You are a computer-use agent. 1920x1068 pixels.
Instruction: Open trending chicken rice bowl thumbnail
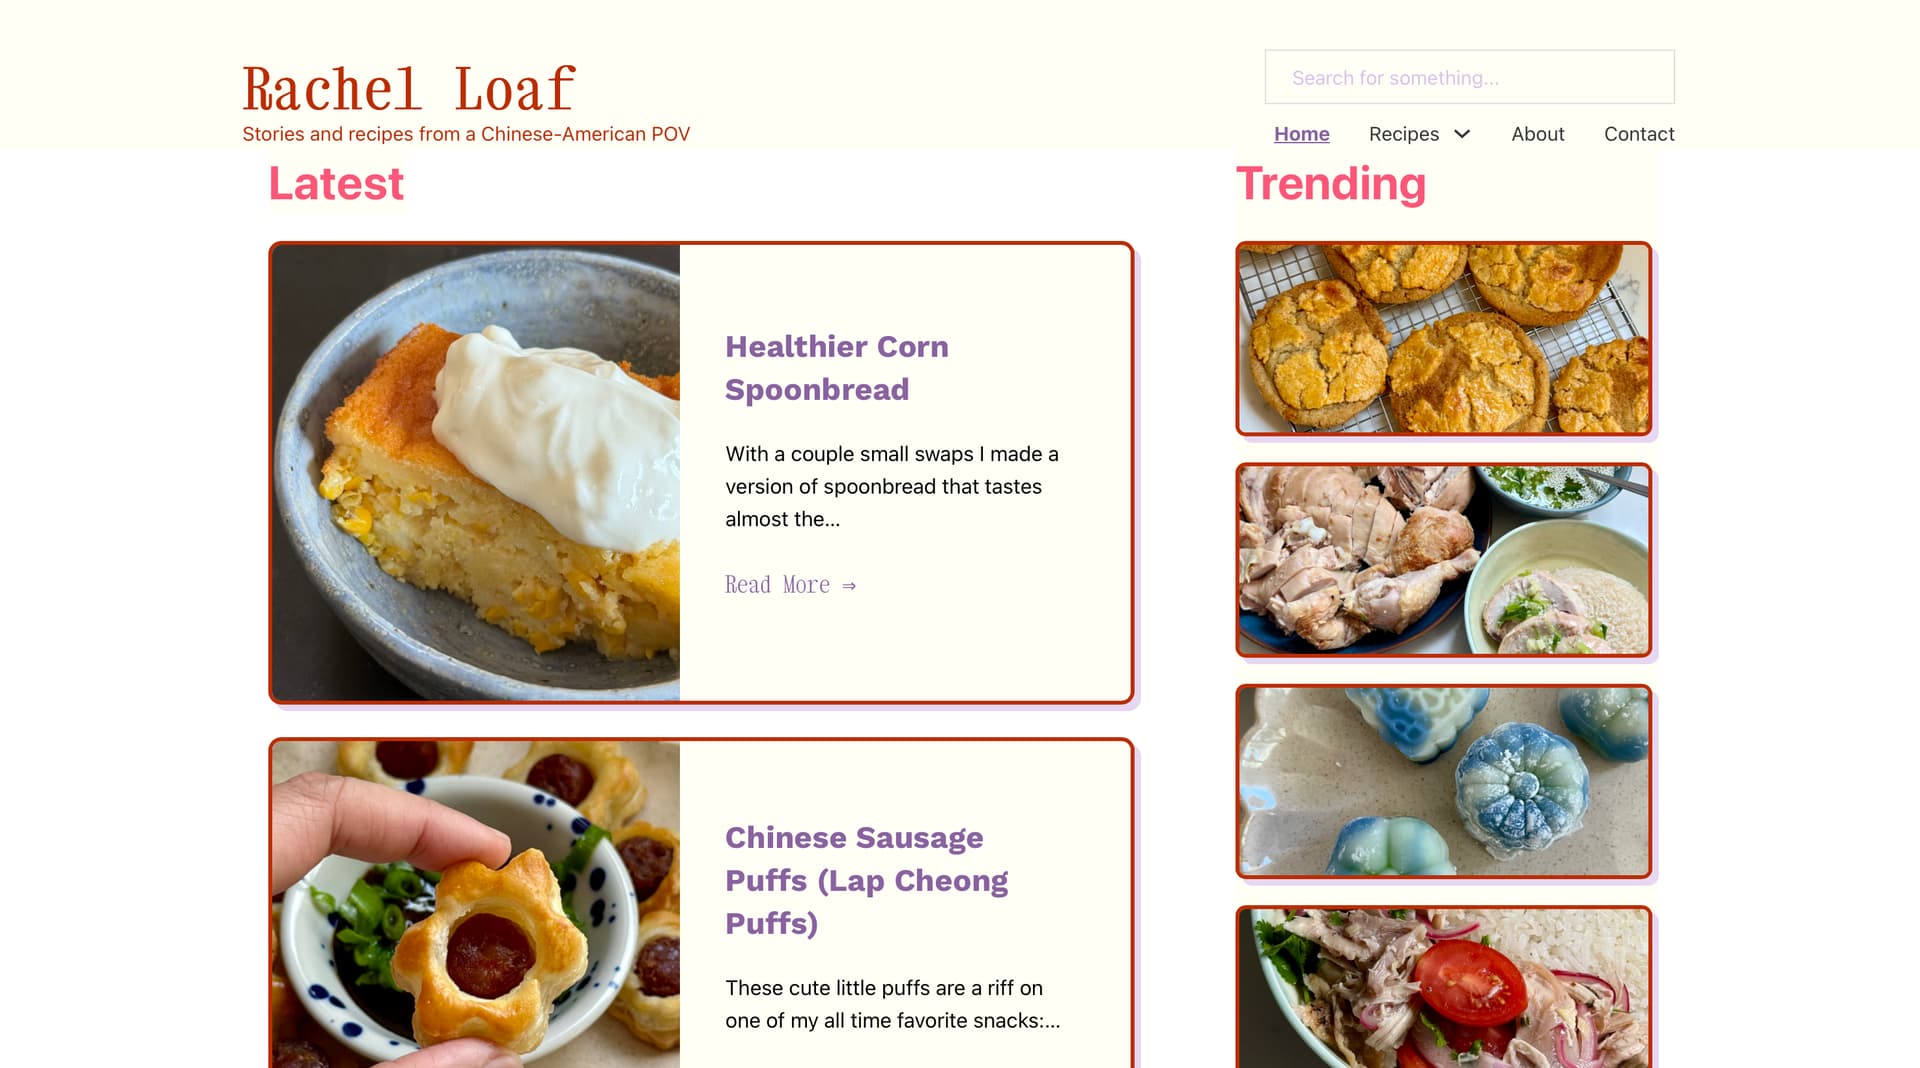click(x=1443, y=988)
